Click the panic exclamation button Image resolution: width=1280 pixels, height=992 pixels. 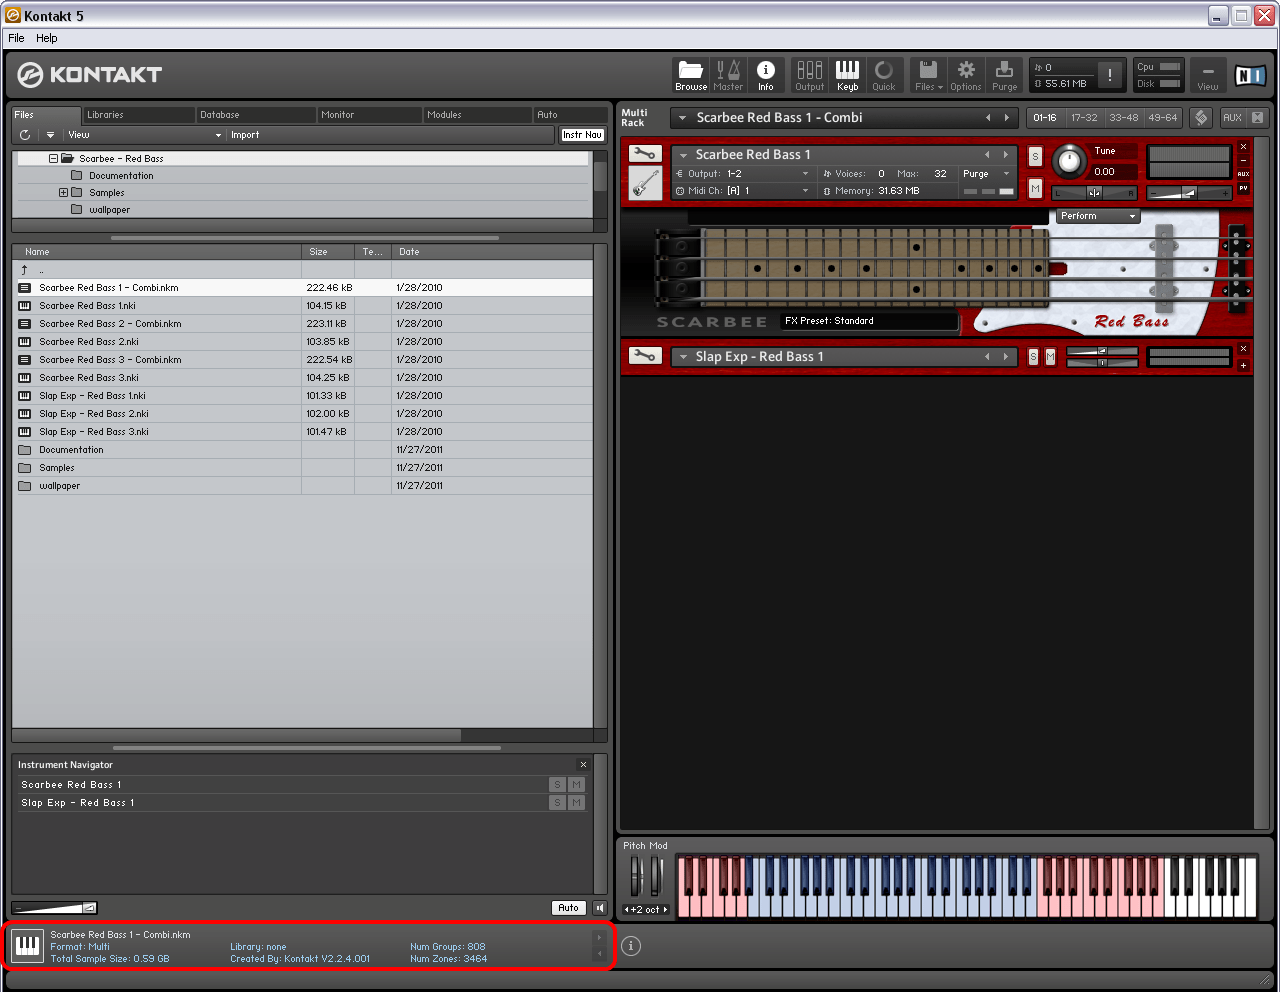click(x=1110, y=75)
